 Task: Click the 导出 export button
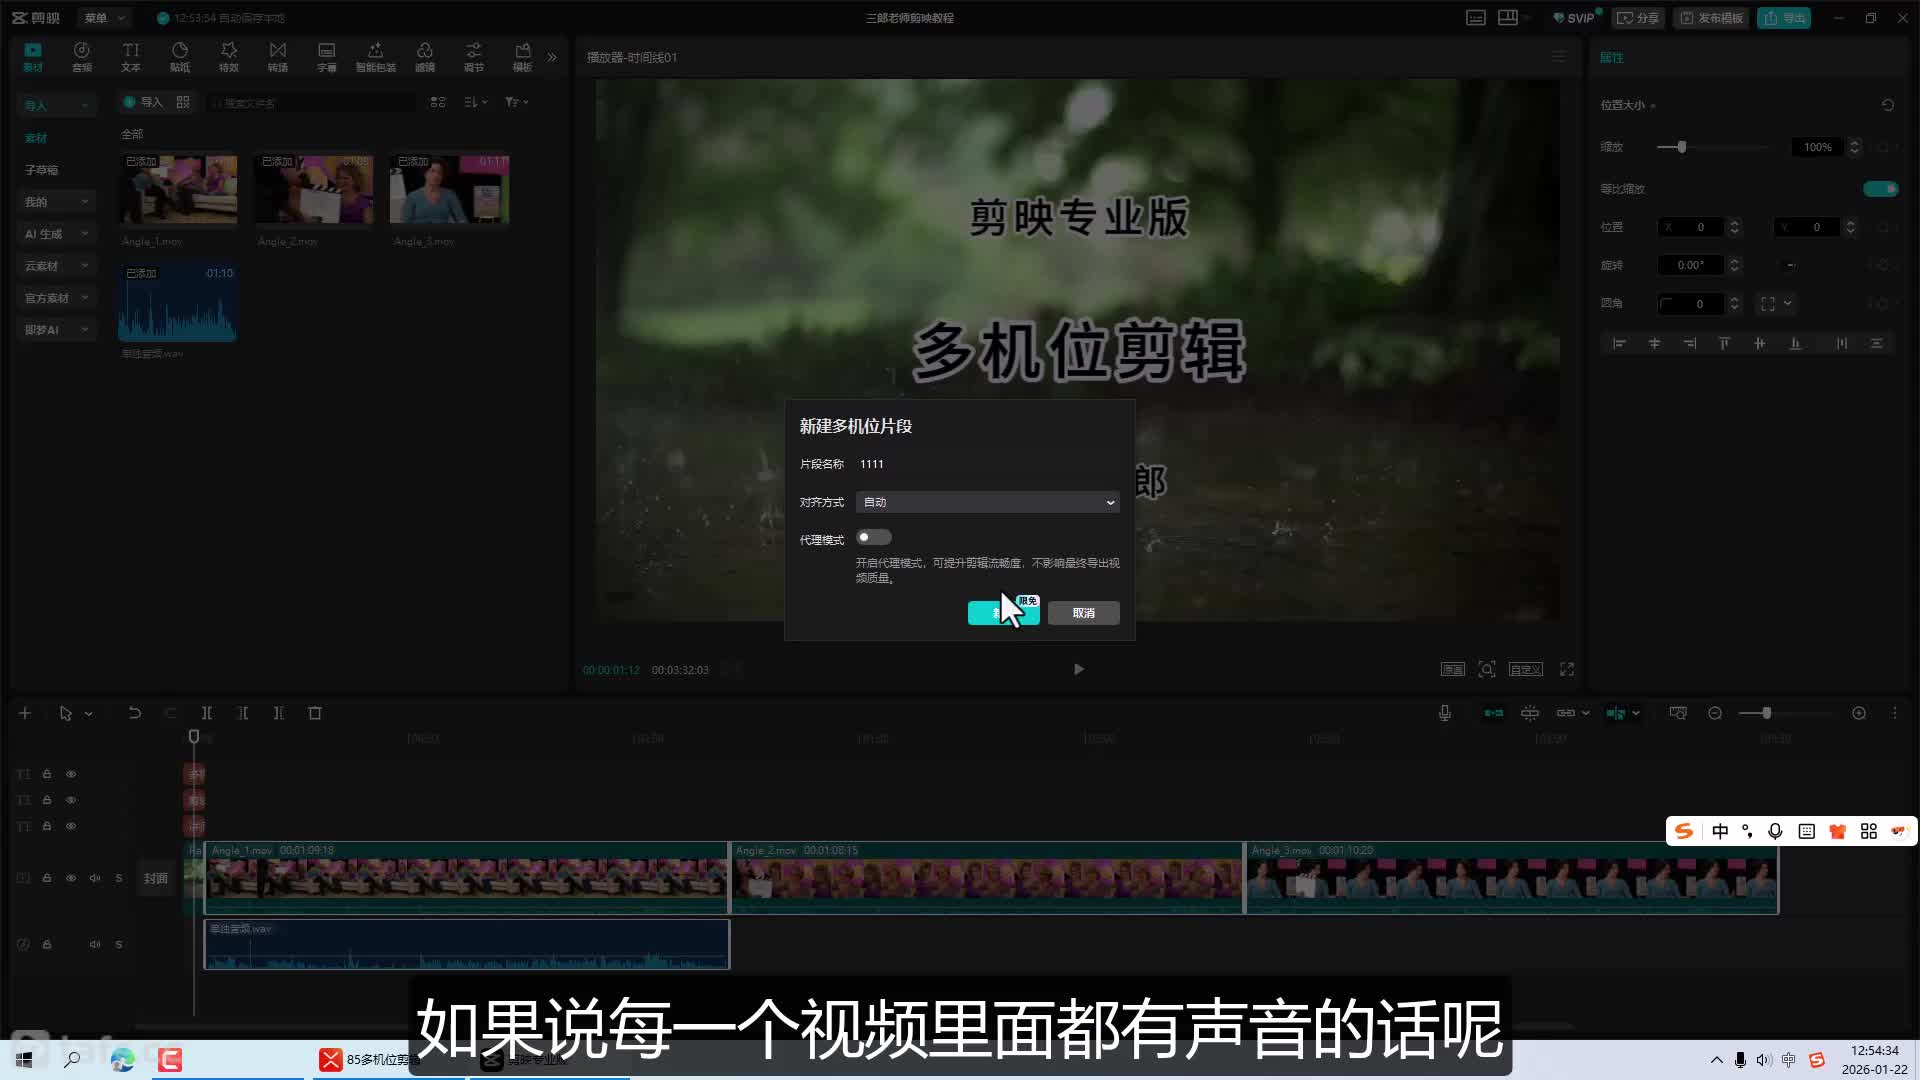(1785, 18)
